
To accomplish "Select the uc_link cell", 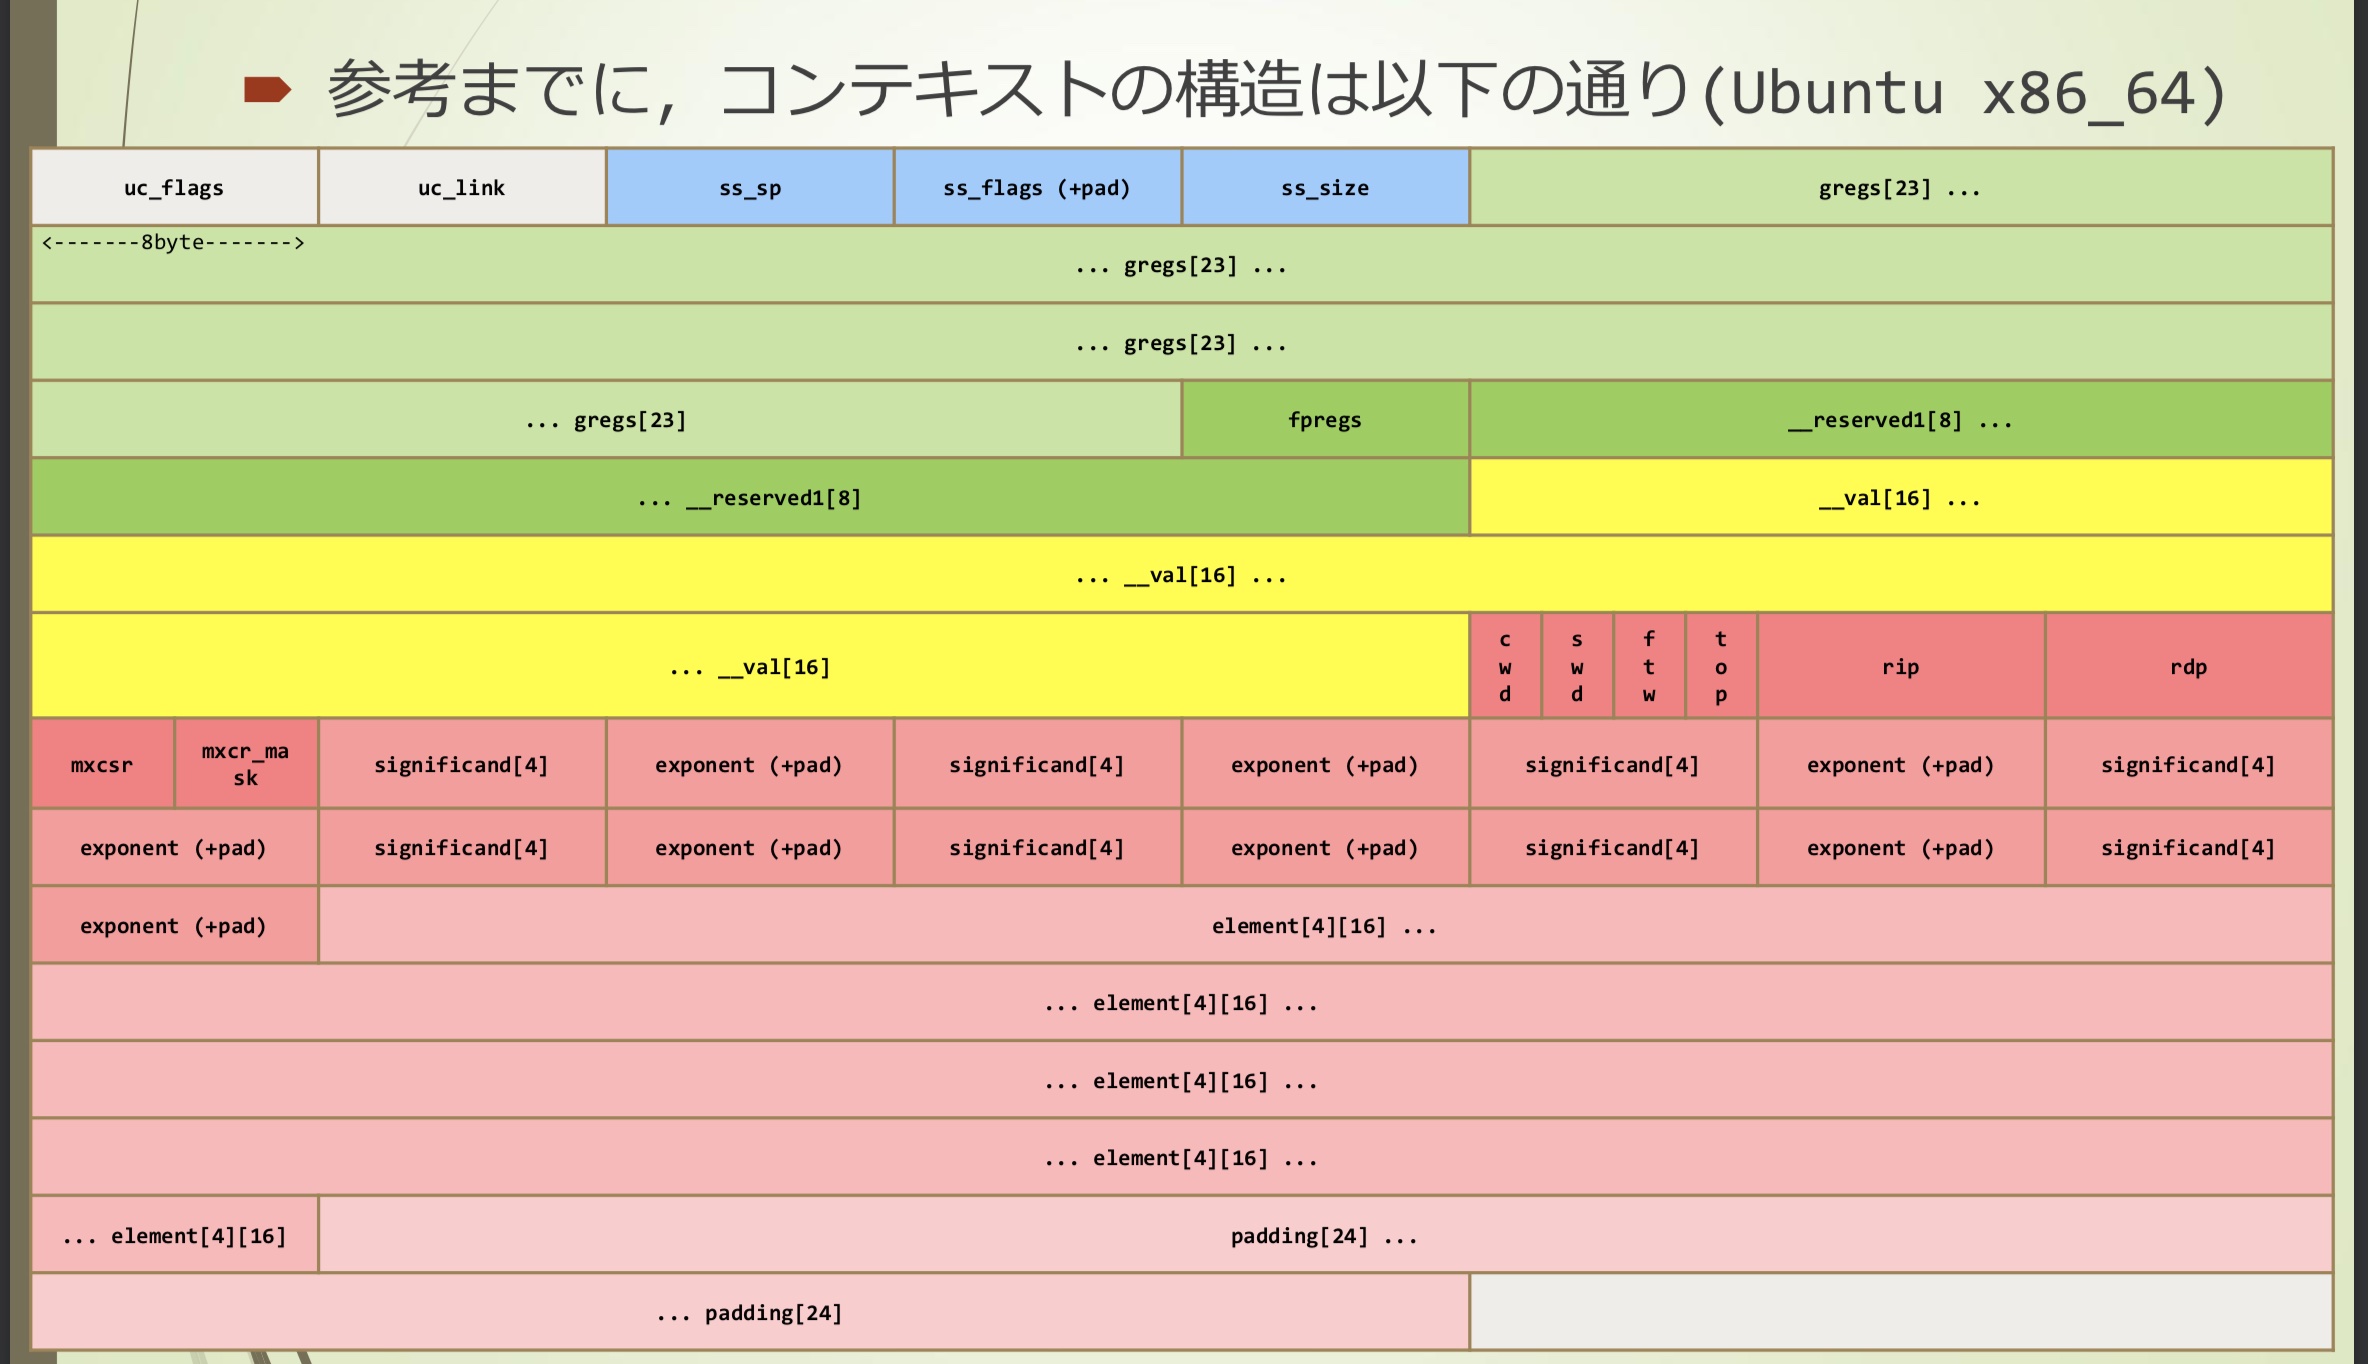I will click(x=461, y=188).
